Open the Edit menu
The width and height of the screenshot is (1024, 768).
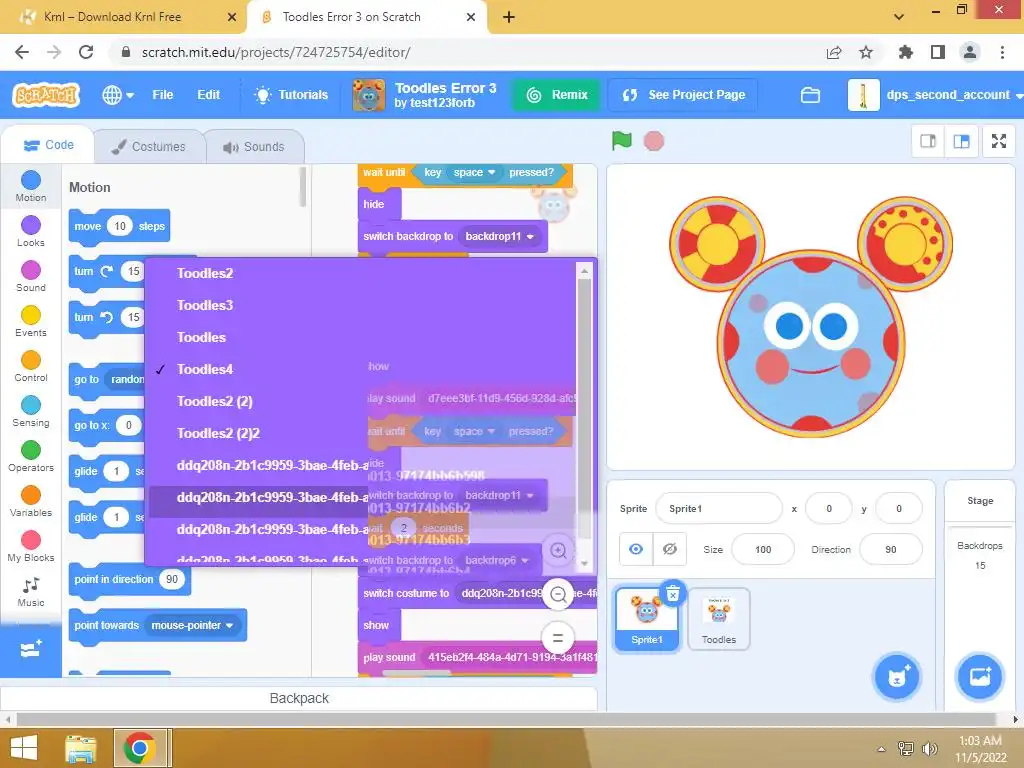(x=208, y=95)
